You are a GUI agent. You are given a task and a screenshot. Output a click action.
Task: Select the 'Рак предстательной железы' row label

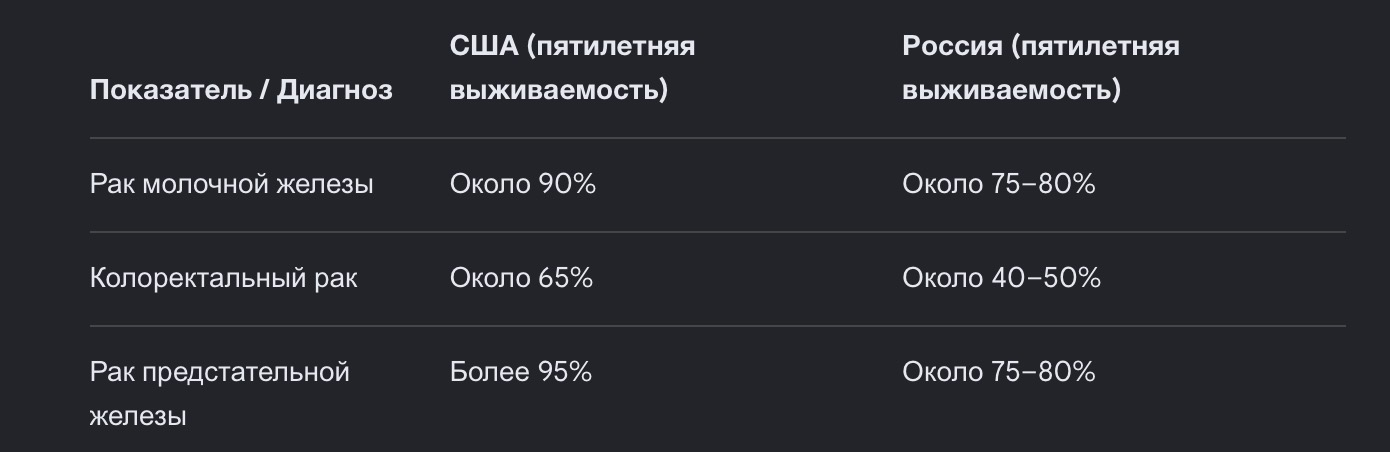pos(220,394)
